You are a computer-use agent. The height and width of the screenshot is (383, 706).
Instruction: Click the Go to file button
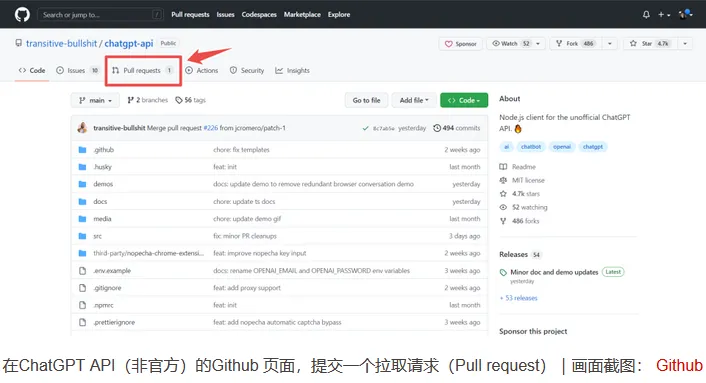pyautogui.click(x=367, y=100)
